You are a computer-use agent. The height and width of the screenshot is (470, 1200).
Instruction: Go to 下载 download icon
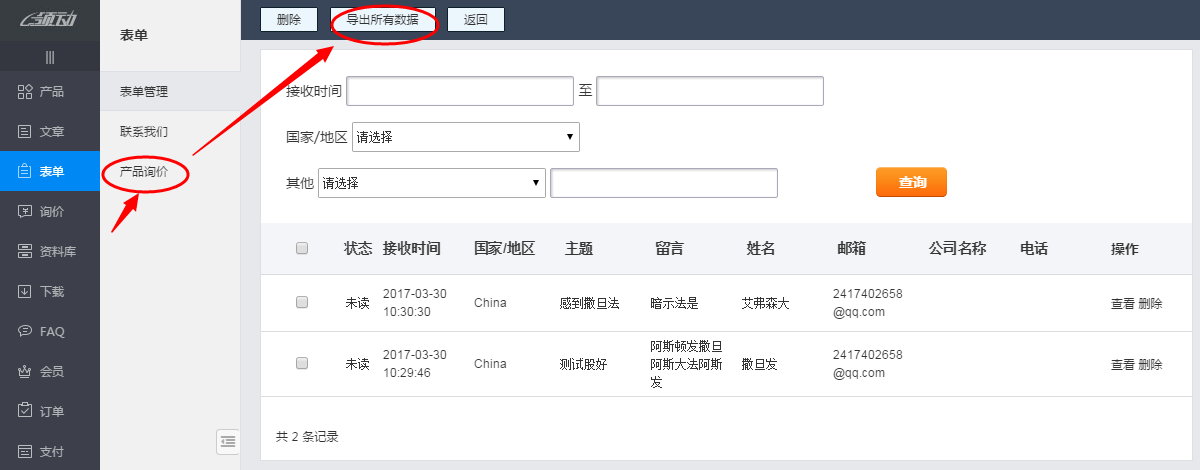pos(26,291)
